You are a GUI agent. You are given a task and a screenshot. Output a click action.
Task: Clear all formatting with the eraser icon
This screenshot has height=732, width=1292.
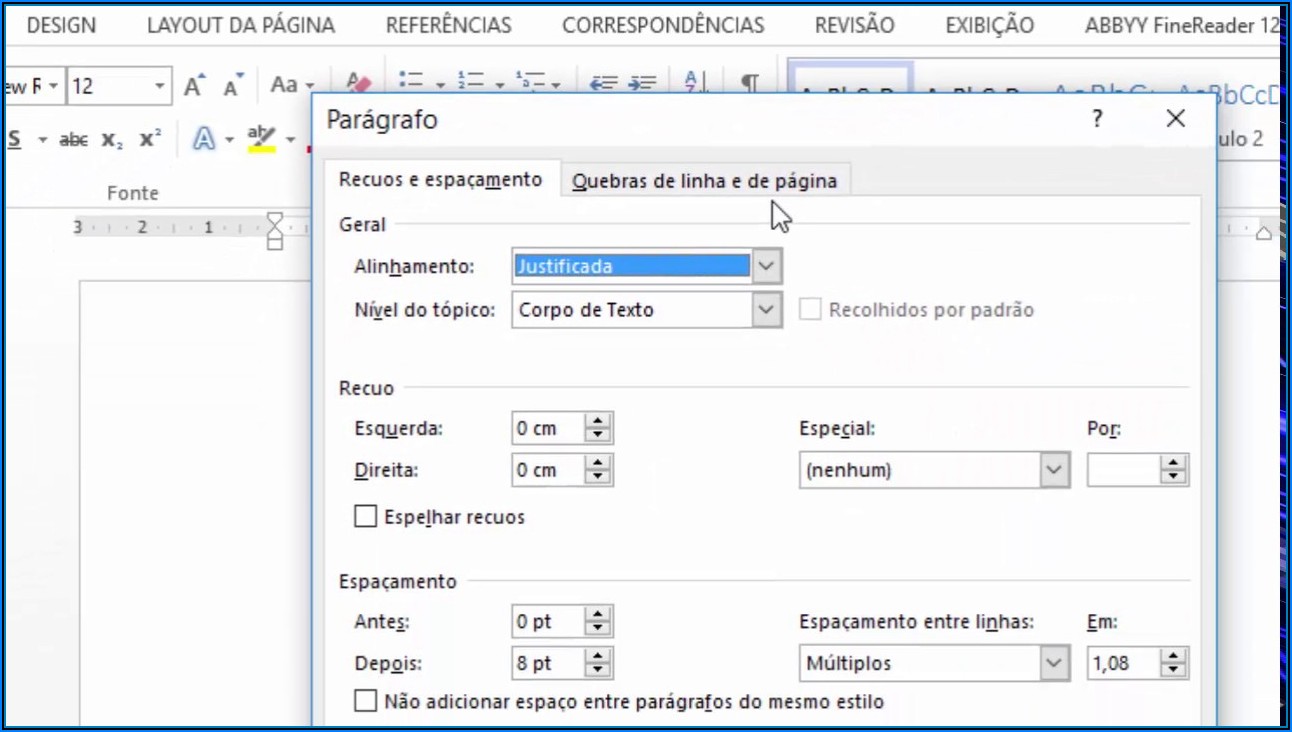coord(357,84)
